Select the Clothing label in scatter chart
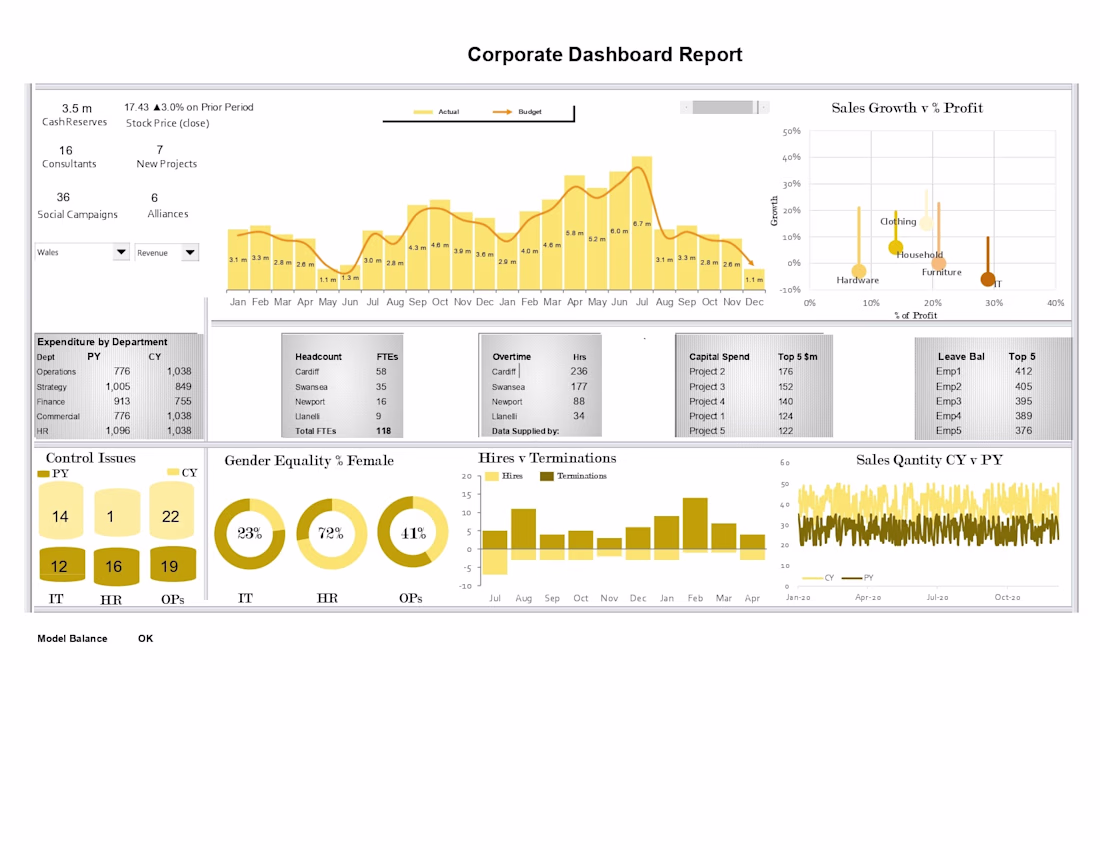Screen dimensions: 1100x850 (x=898, y=221)
